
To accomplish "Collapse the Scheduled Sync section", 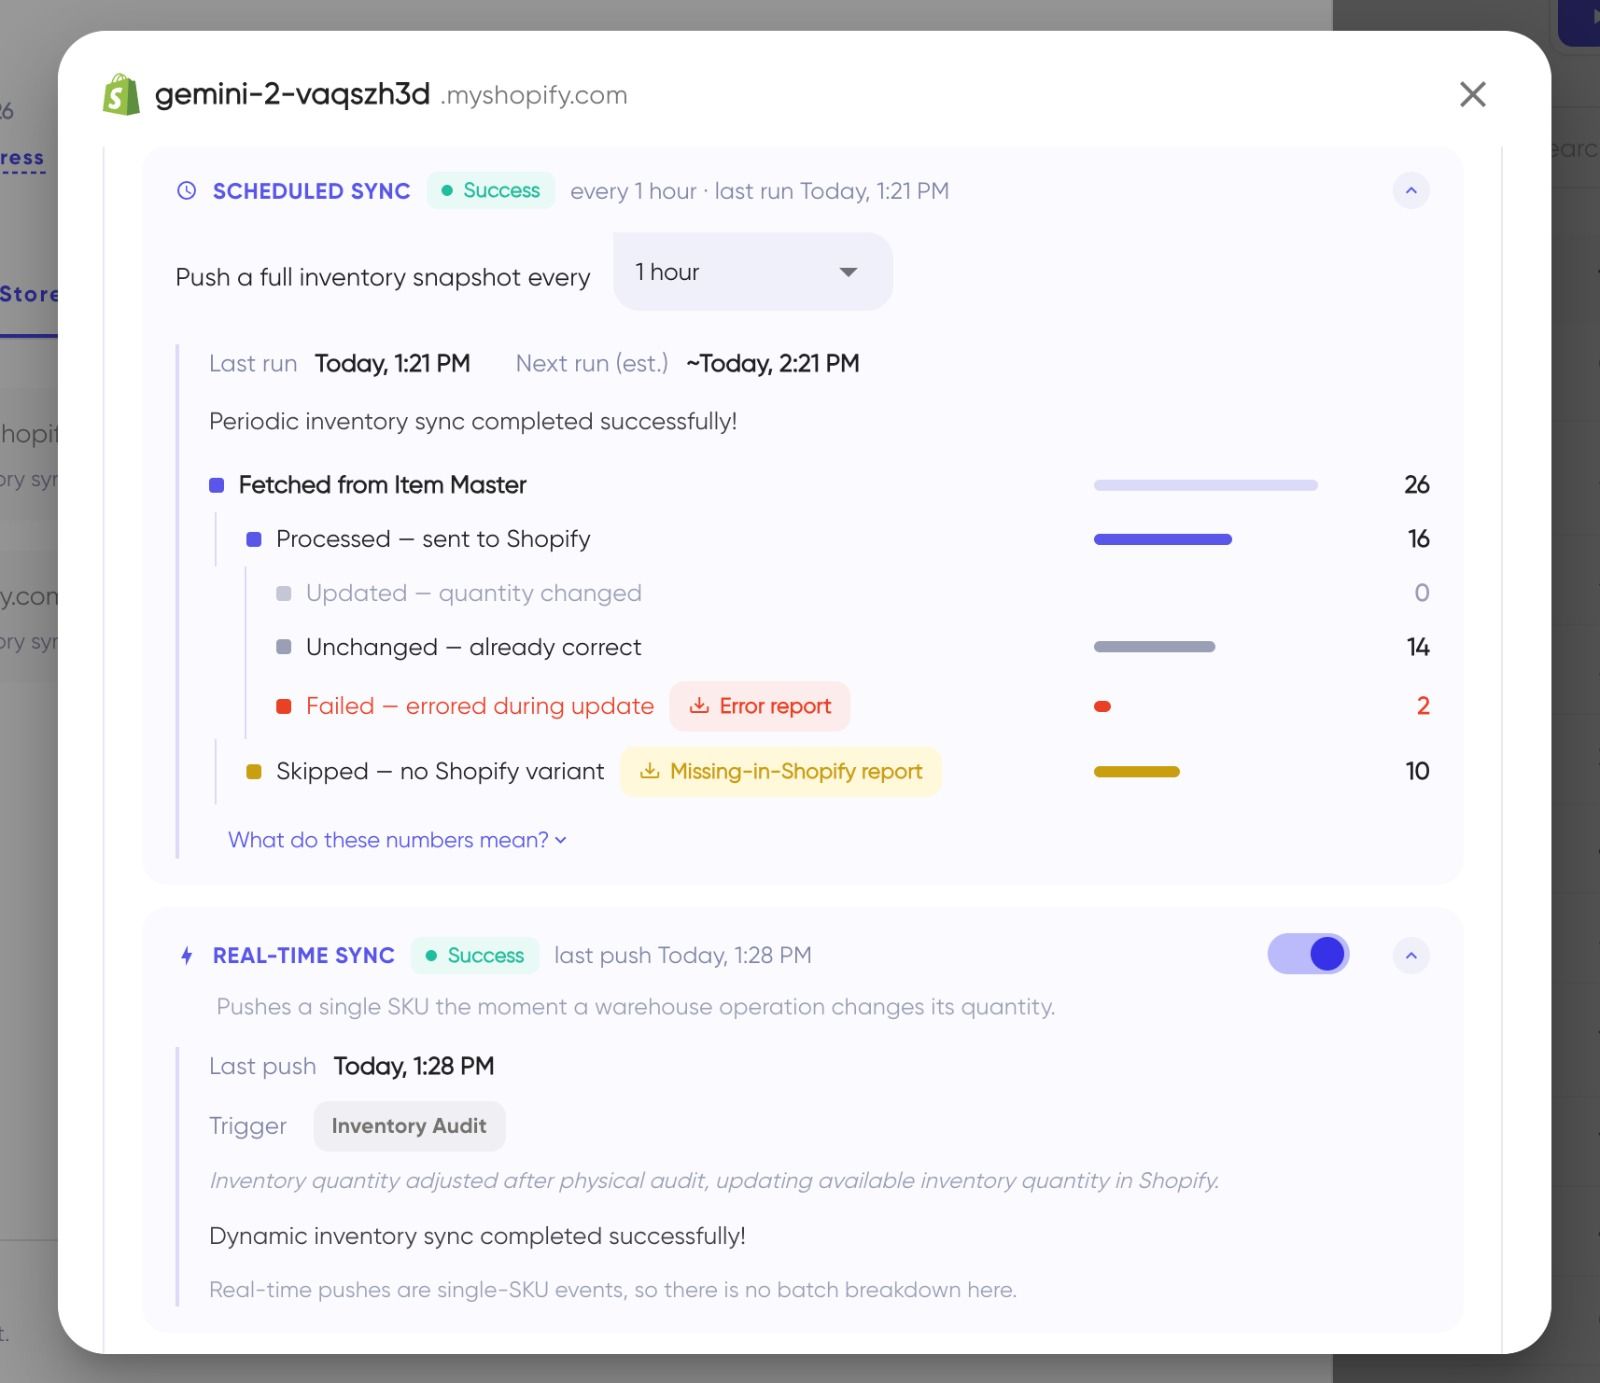I will pyautogui.click(x=1411, y=191).
